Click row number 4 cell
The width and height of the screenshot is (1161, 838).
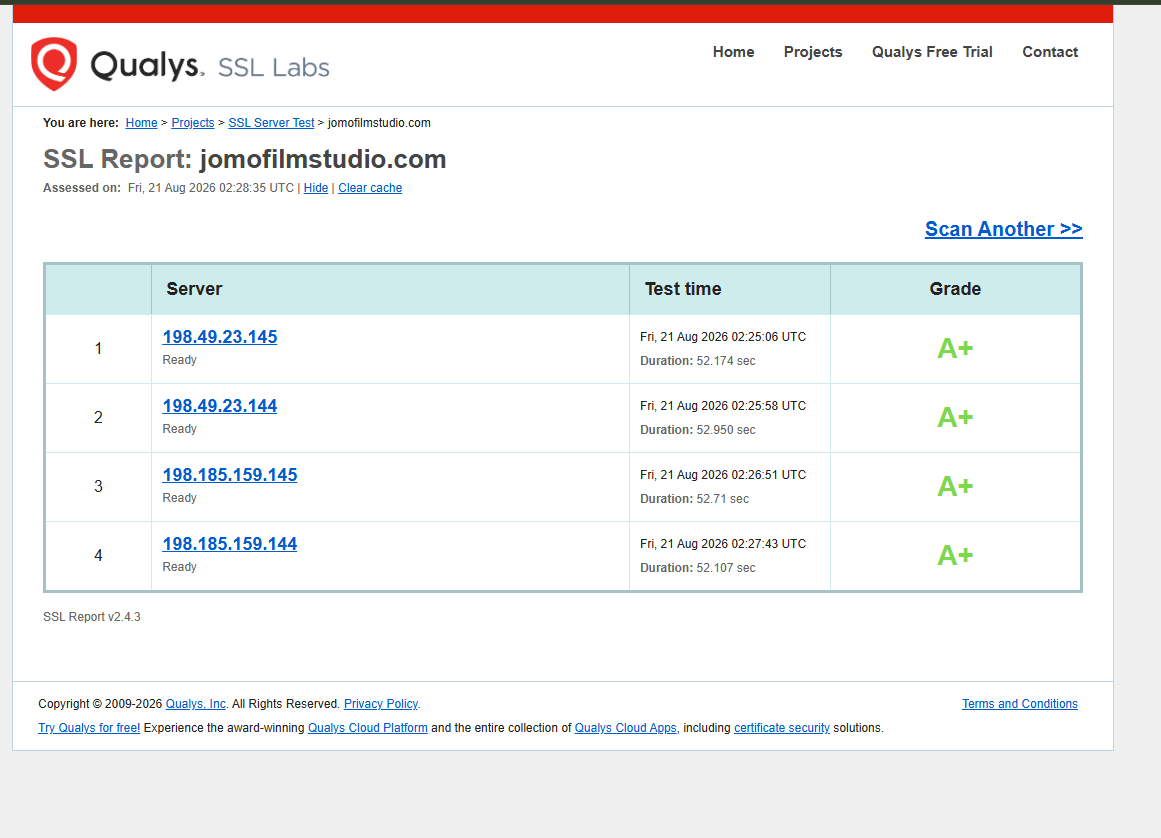(98, 555)
